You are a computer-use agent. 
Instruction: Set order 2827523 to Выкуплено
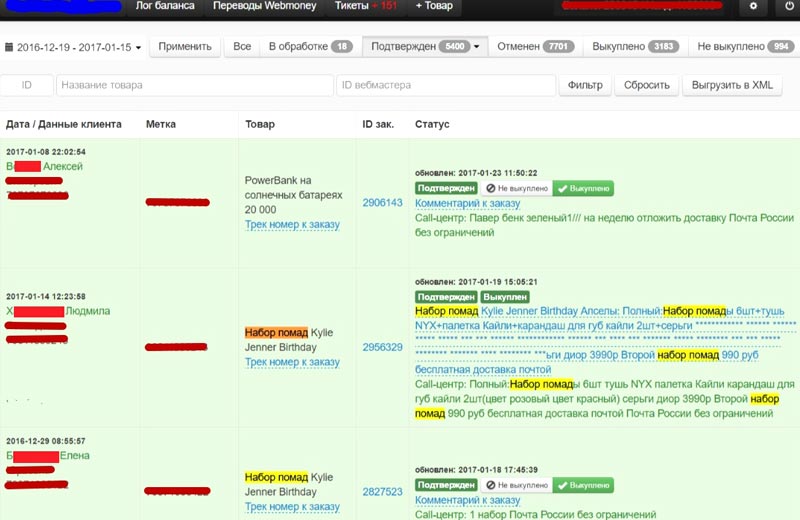coord(583,485)
